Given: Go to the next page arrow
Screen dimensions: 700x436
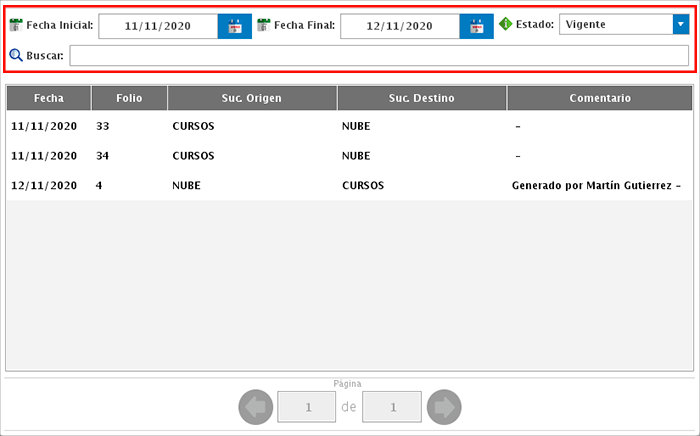Looking at the screenshot, I should pyautogui.click(x=443, y=407).
